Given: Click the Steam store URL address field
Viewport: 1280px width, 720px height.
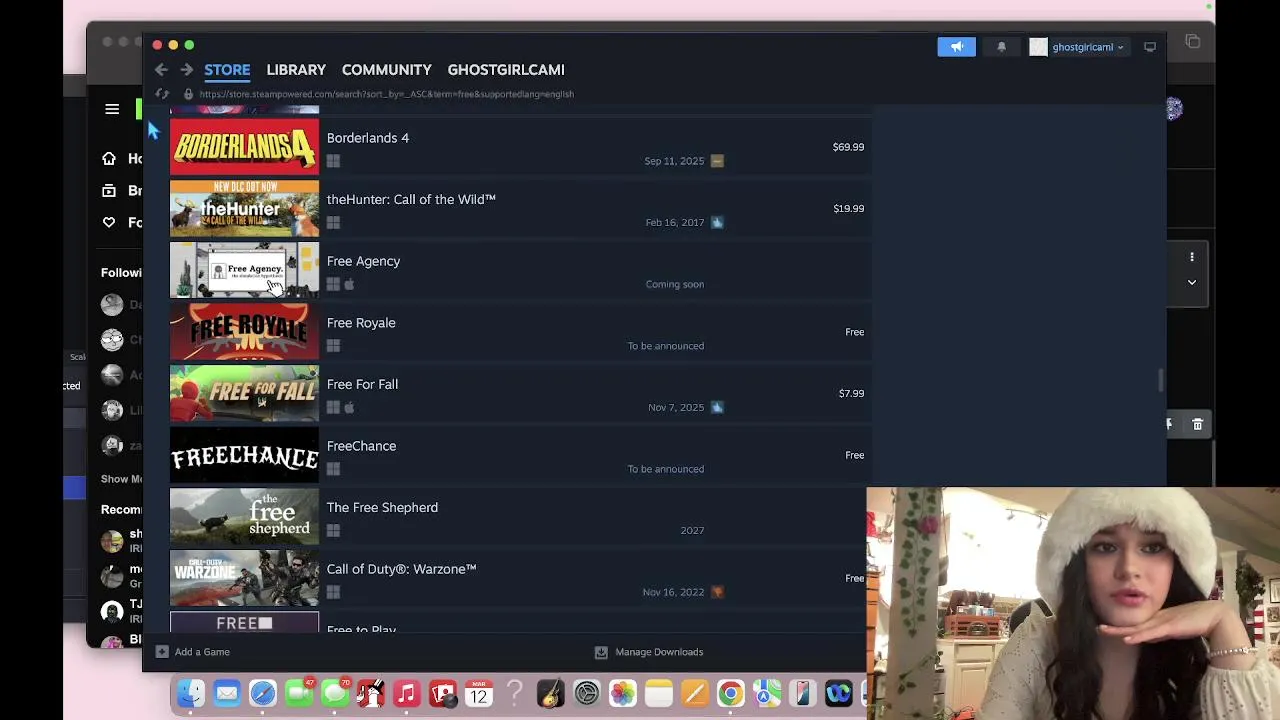Looking at the screenshot, I should [x=386, y=94].
